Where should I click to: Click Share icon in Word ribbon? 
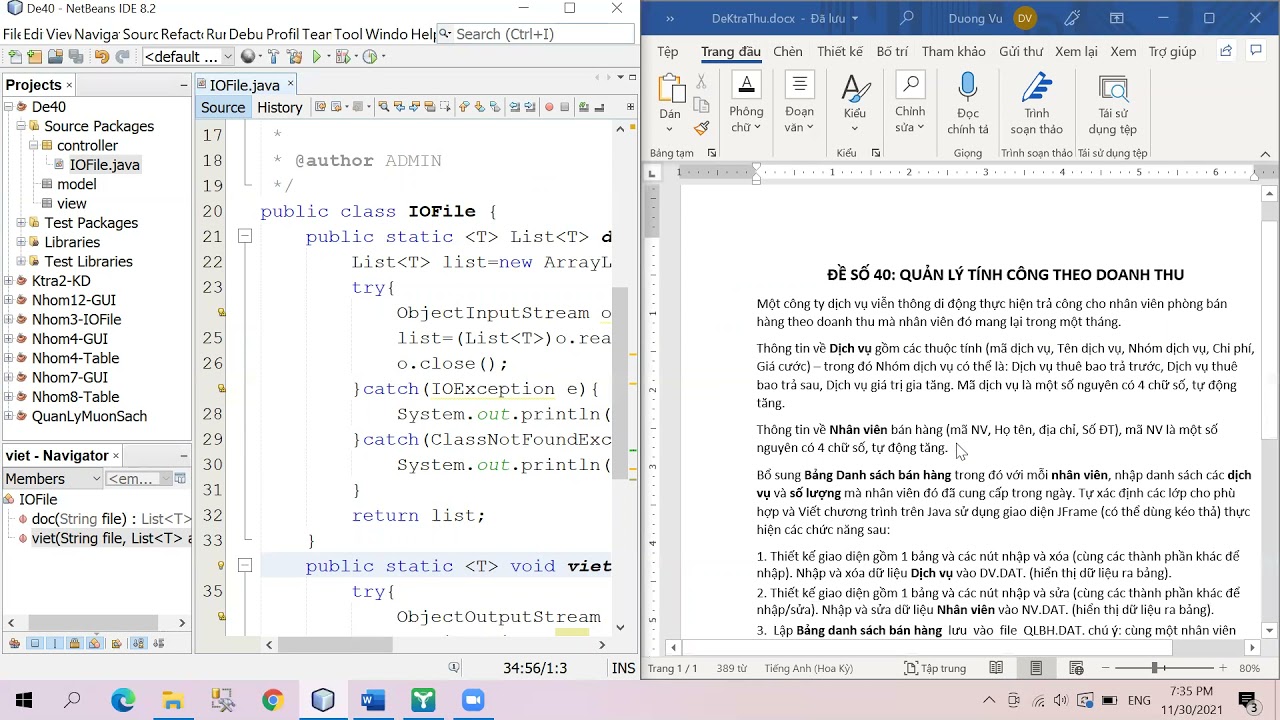pyautogui.click(x=1226, y=51)
